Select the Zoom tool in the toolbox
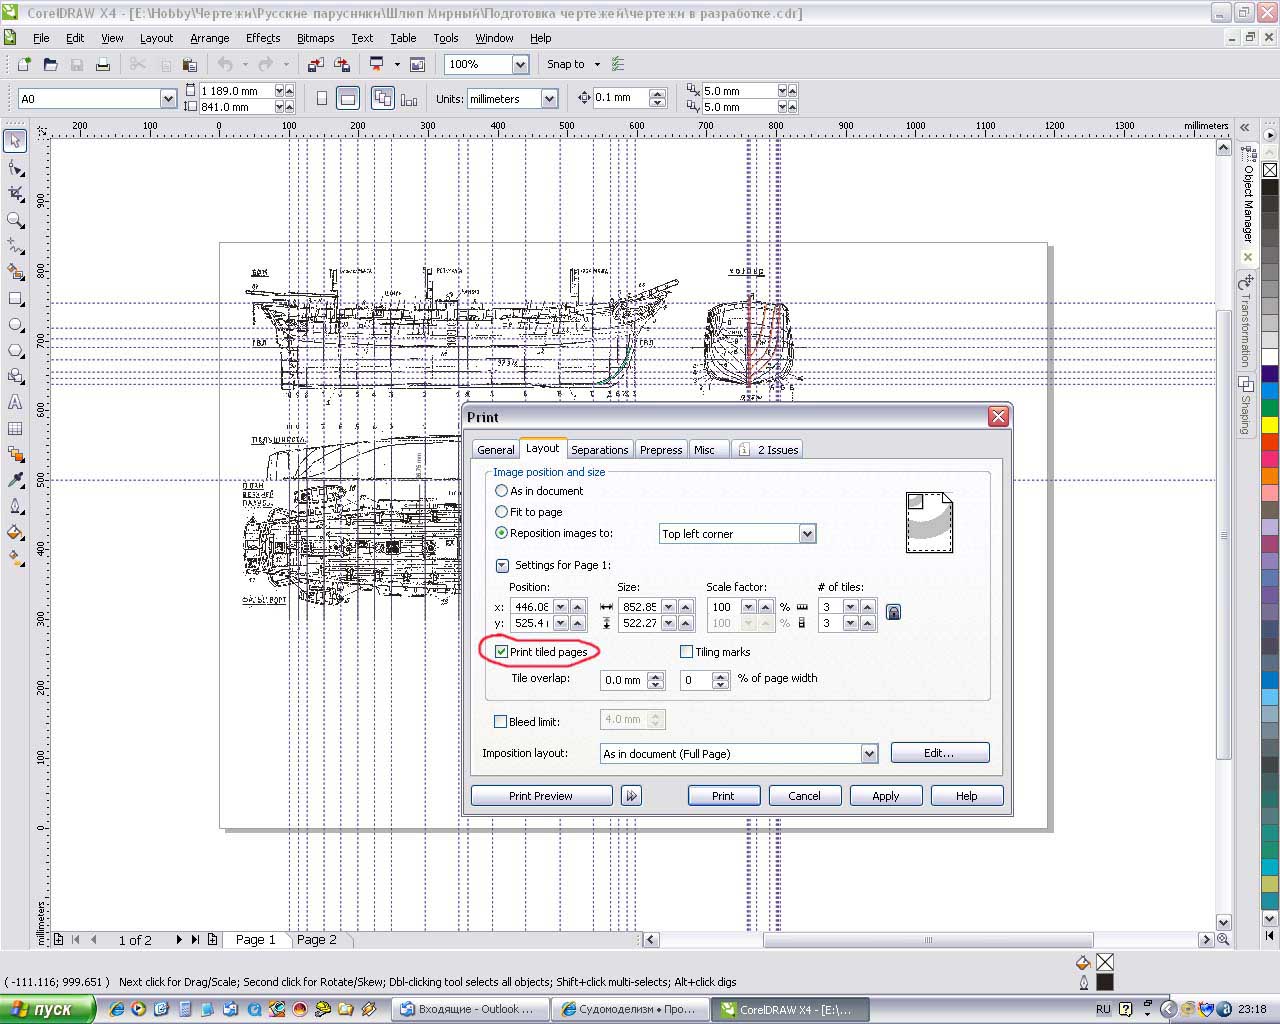This screenshot has width=1280, height=1024. pyautogui.click(x=15, y=220)
